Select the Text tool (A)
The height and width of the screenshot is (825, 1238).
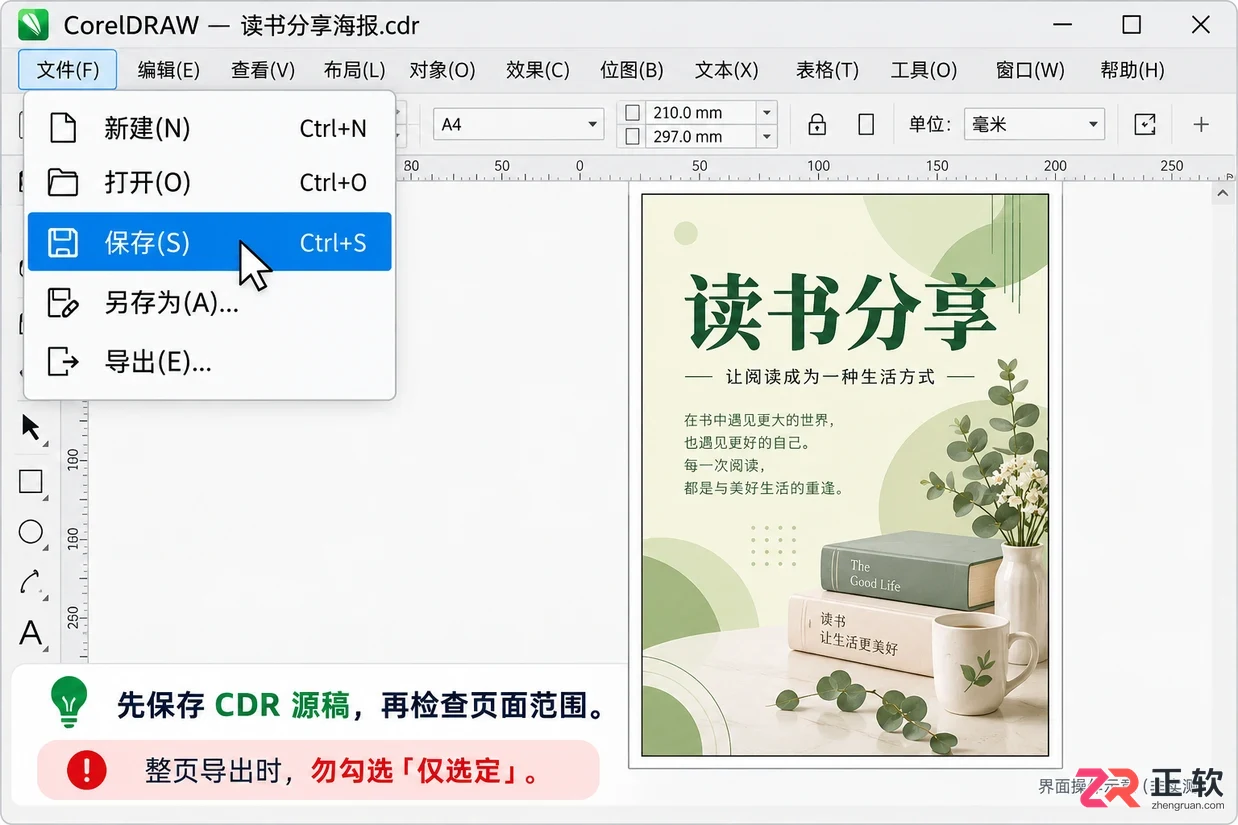click(x=31, y=633)
